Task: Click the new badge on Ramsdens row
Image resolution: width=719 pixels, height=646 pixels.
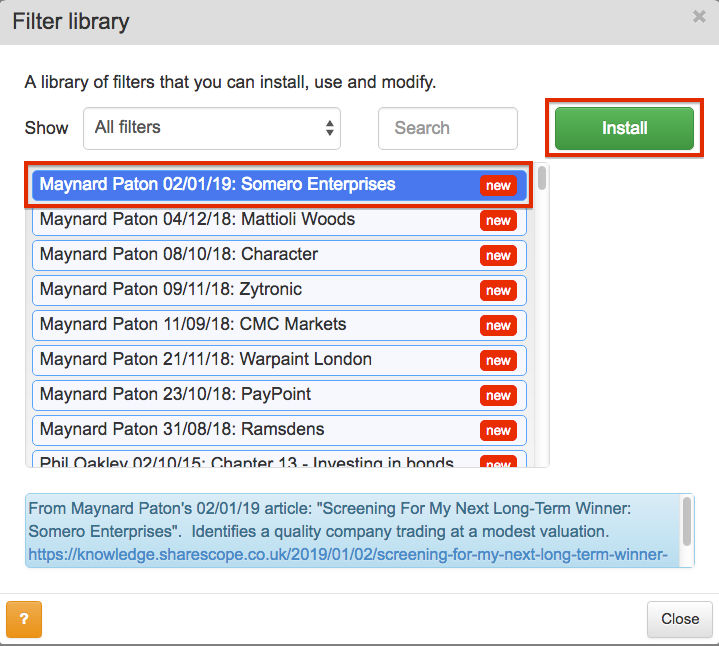Action: (x=498, y=431)
